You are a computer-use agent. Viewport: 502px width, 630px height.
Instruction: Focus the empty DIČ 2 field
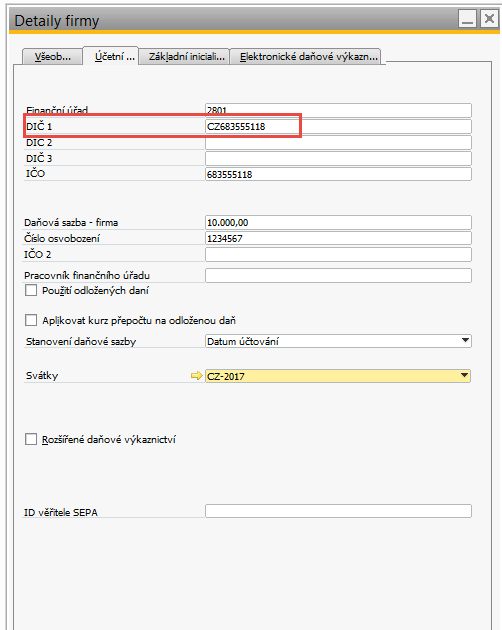click(338, 143)
